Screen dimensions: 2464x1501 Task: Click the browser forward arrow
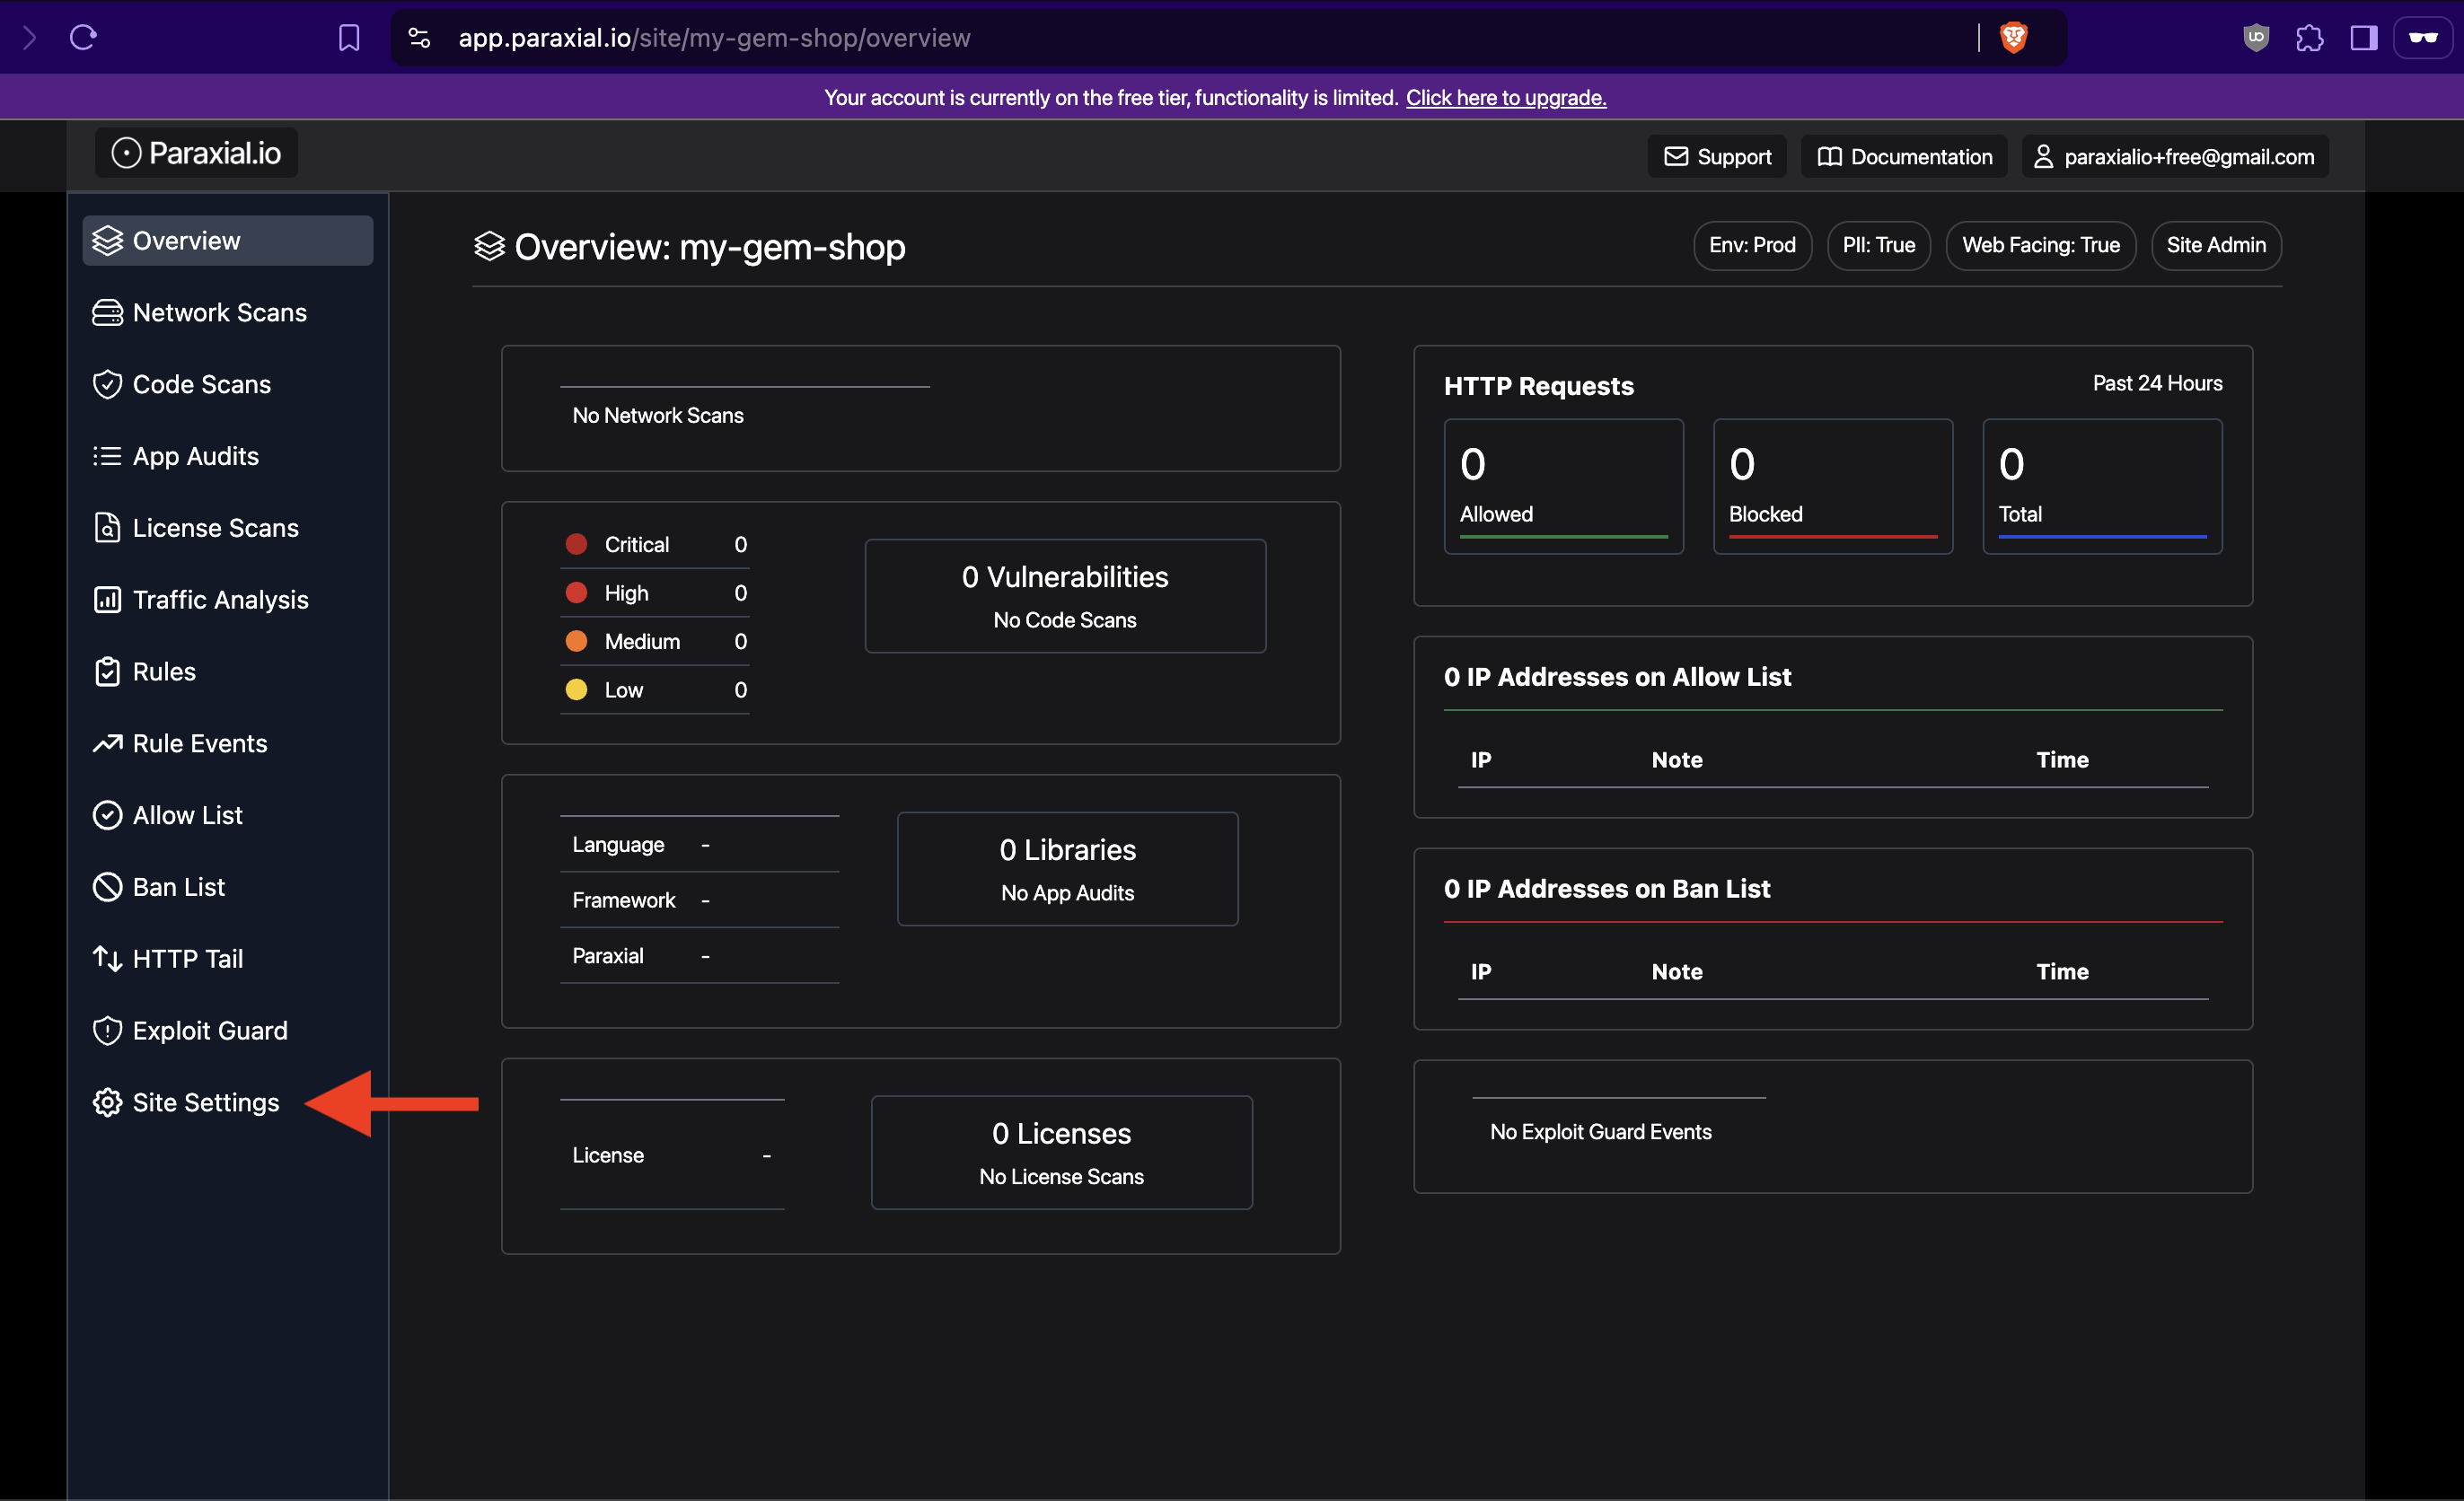29,38
